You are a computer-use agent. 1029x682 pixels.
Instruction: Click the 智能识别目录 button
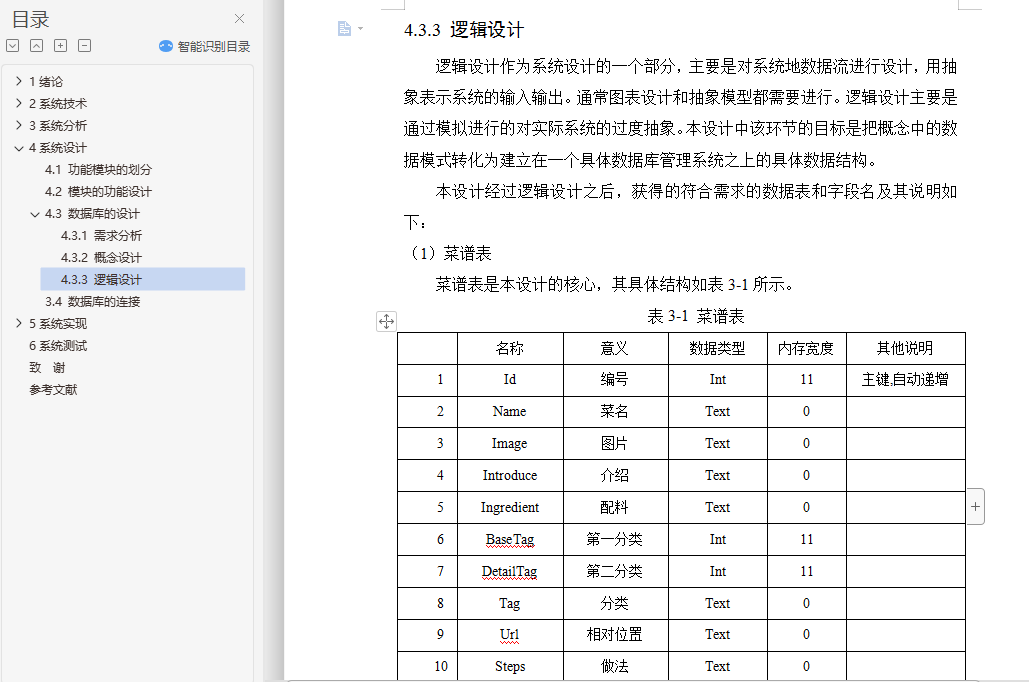(x=204, y=46)
